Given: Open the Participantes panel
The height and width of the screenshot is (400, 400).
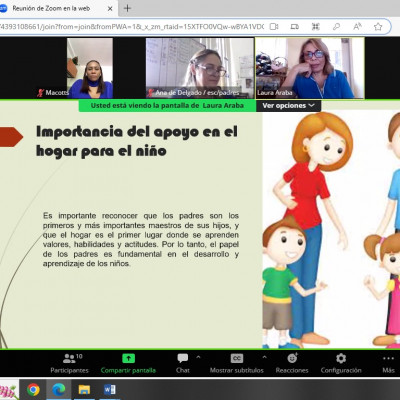Looking at the screenshot, I should pos(70,363).
